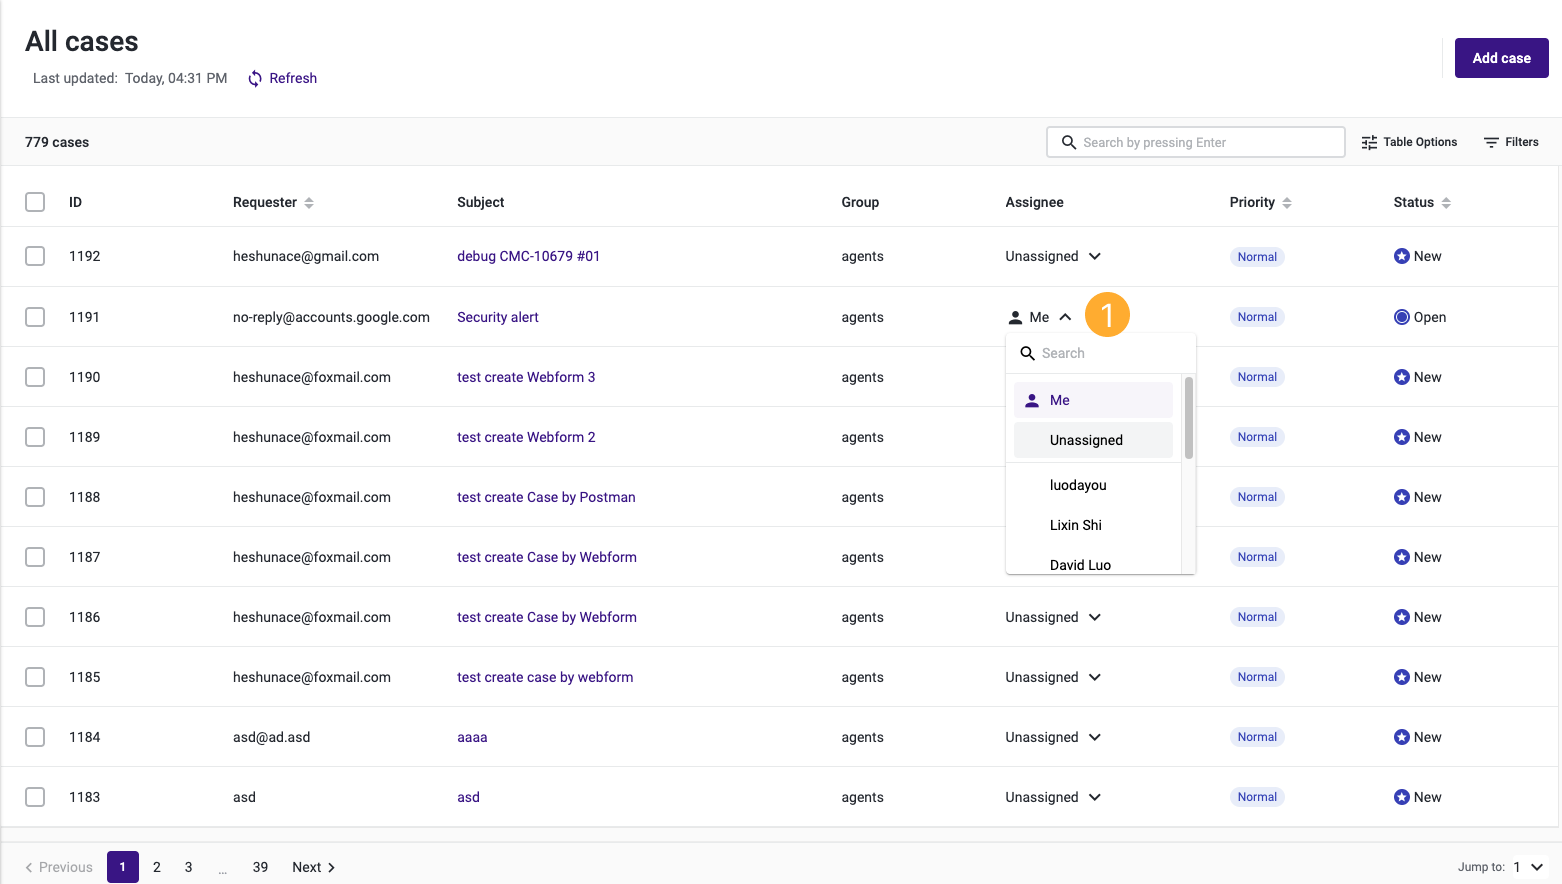Expand assignee dropdown for case 1185
Image resolution: width=1562 pixels, height=884 pixels.
(x=1053, y=677)
